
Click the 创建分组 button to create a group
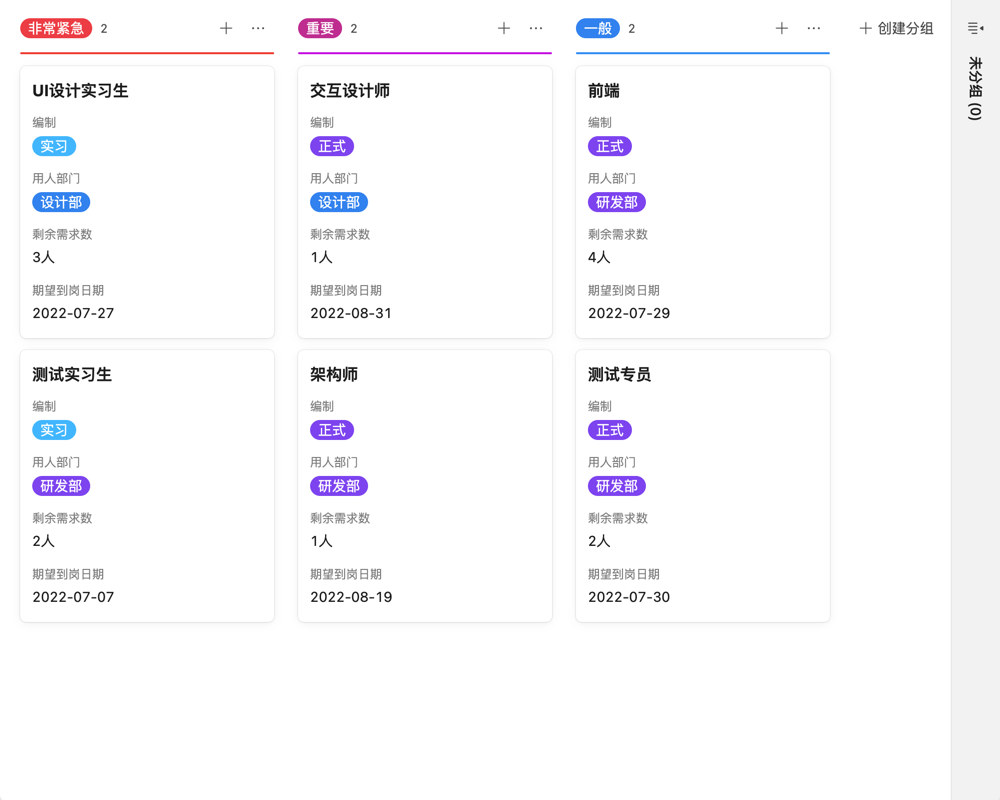897,28
